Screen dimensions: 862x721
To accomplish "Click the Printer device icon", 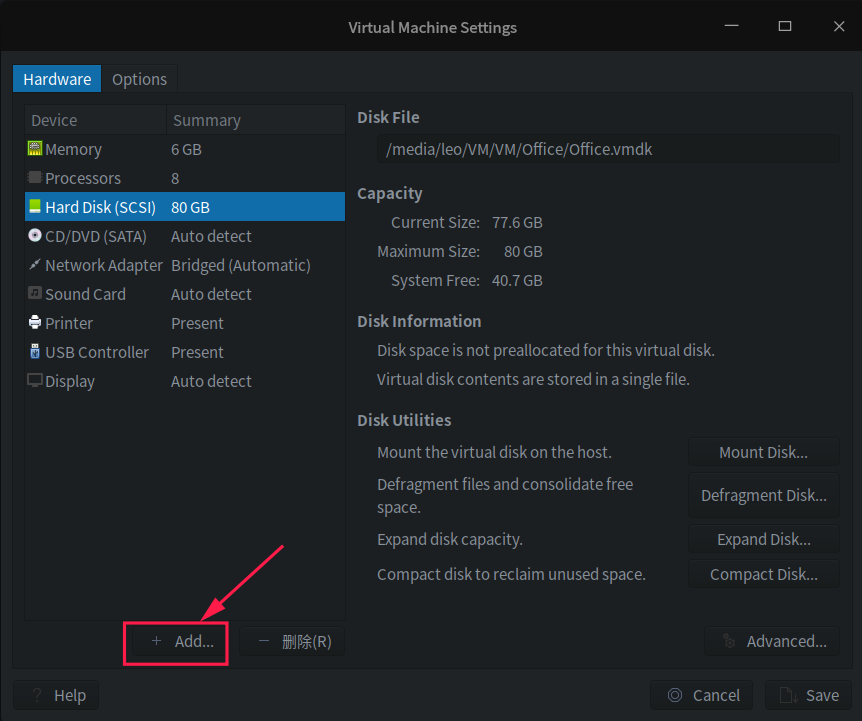I will click(34, 323).
